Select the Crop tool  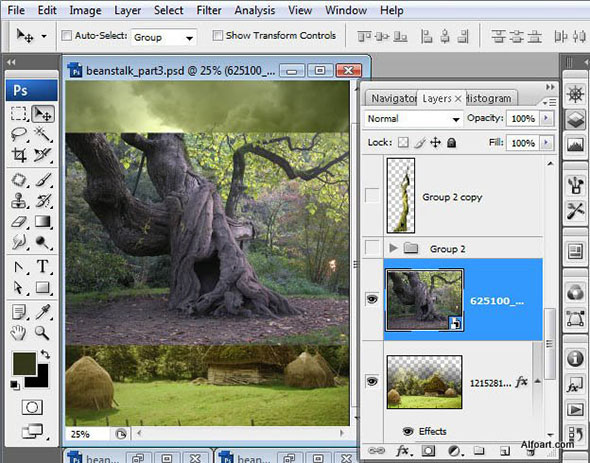click(x=19, y=154)
